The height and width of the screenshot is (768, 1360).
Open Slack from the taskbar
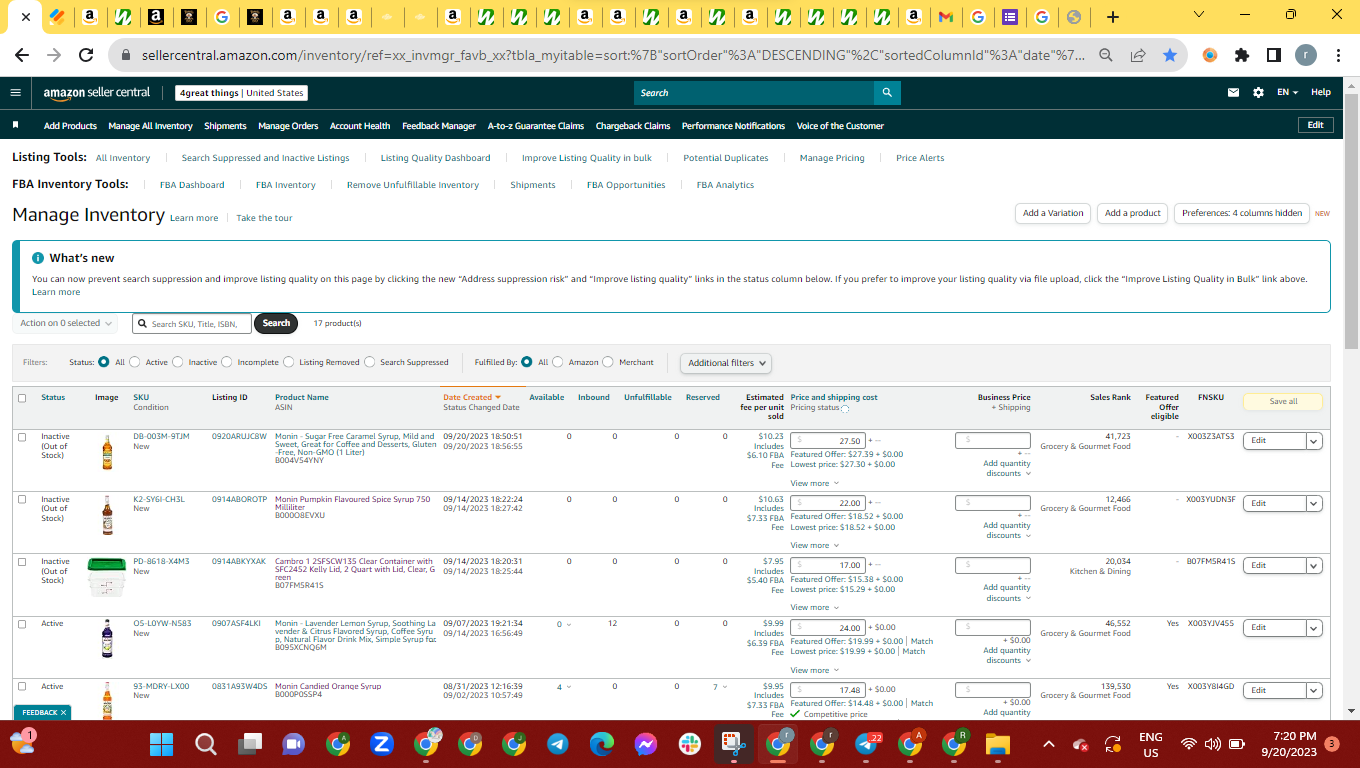689,744
